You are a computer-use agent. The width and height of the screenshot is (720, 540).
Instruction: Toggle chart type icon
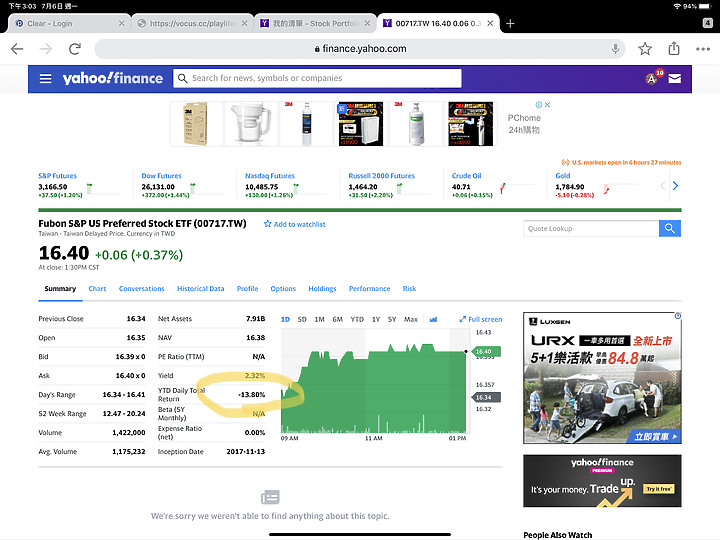(x=433, y=319)
